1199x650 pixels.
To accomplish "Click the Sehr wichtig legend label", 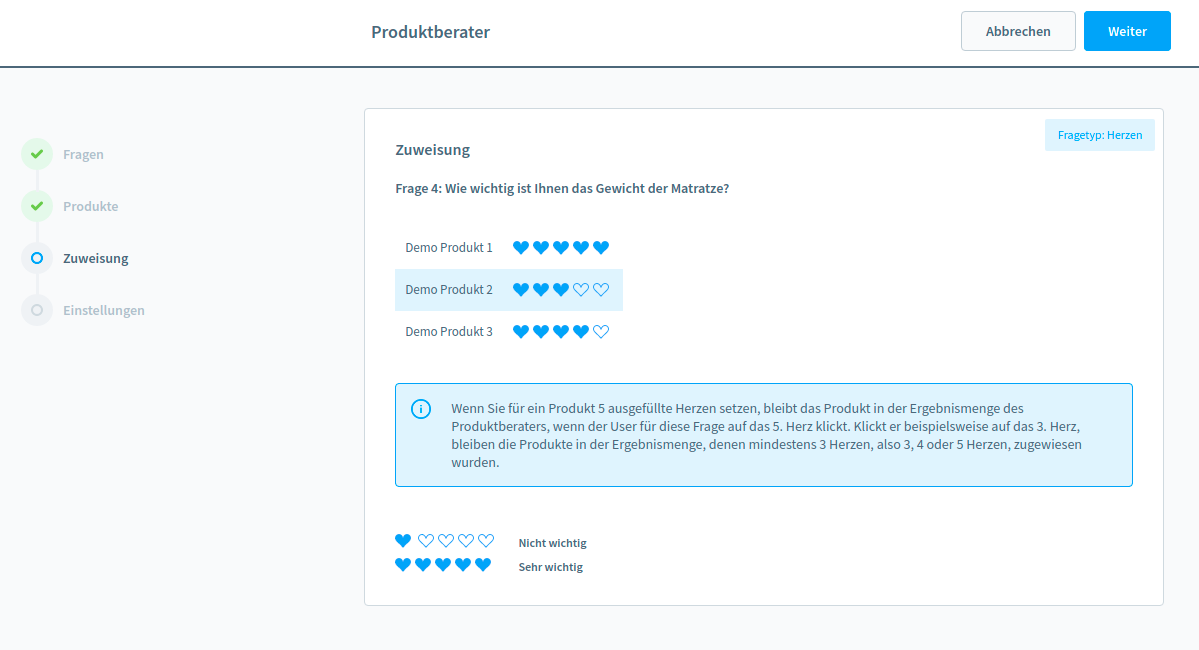I will [x=550, y=567].
